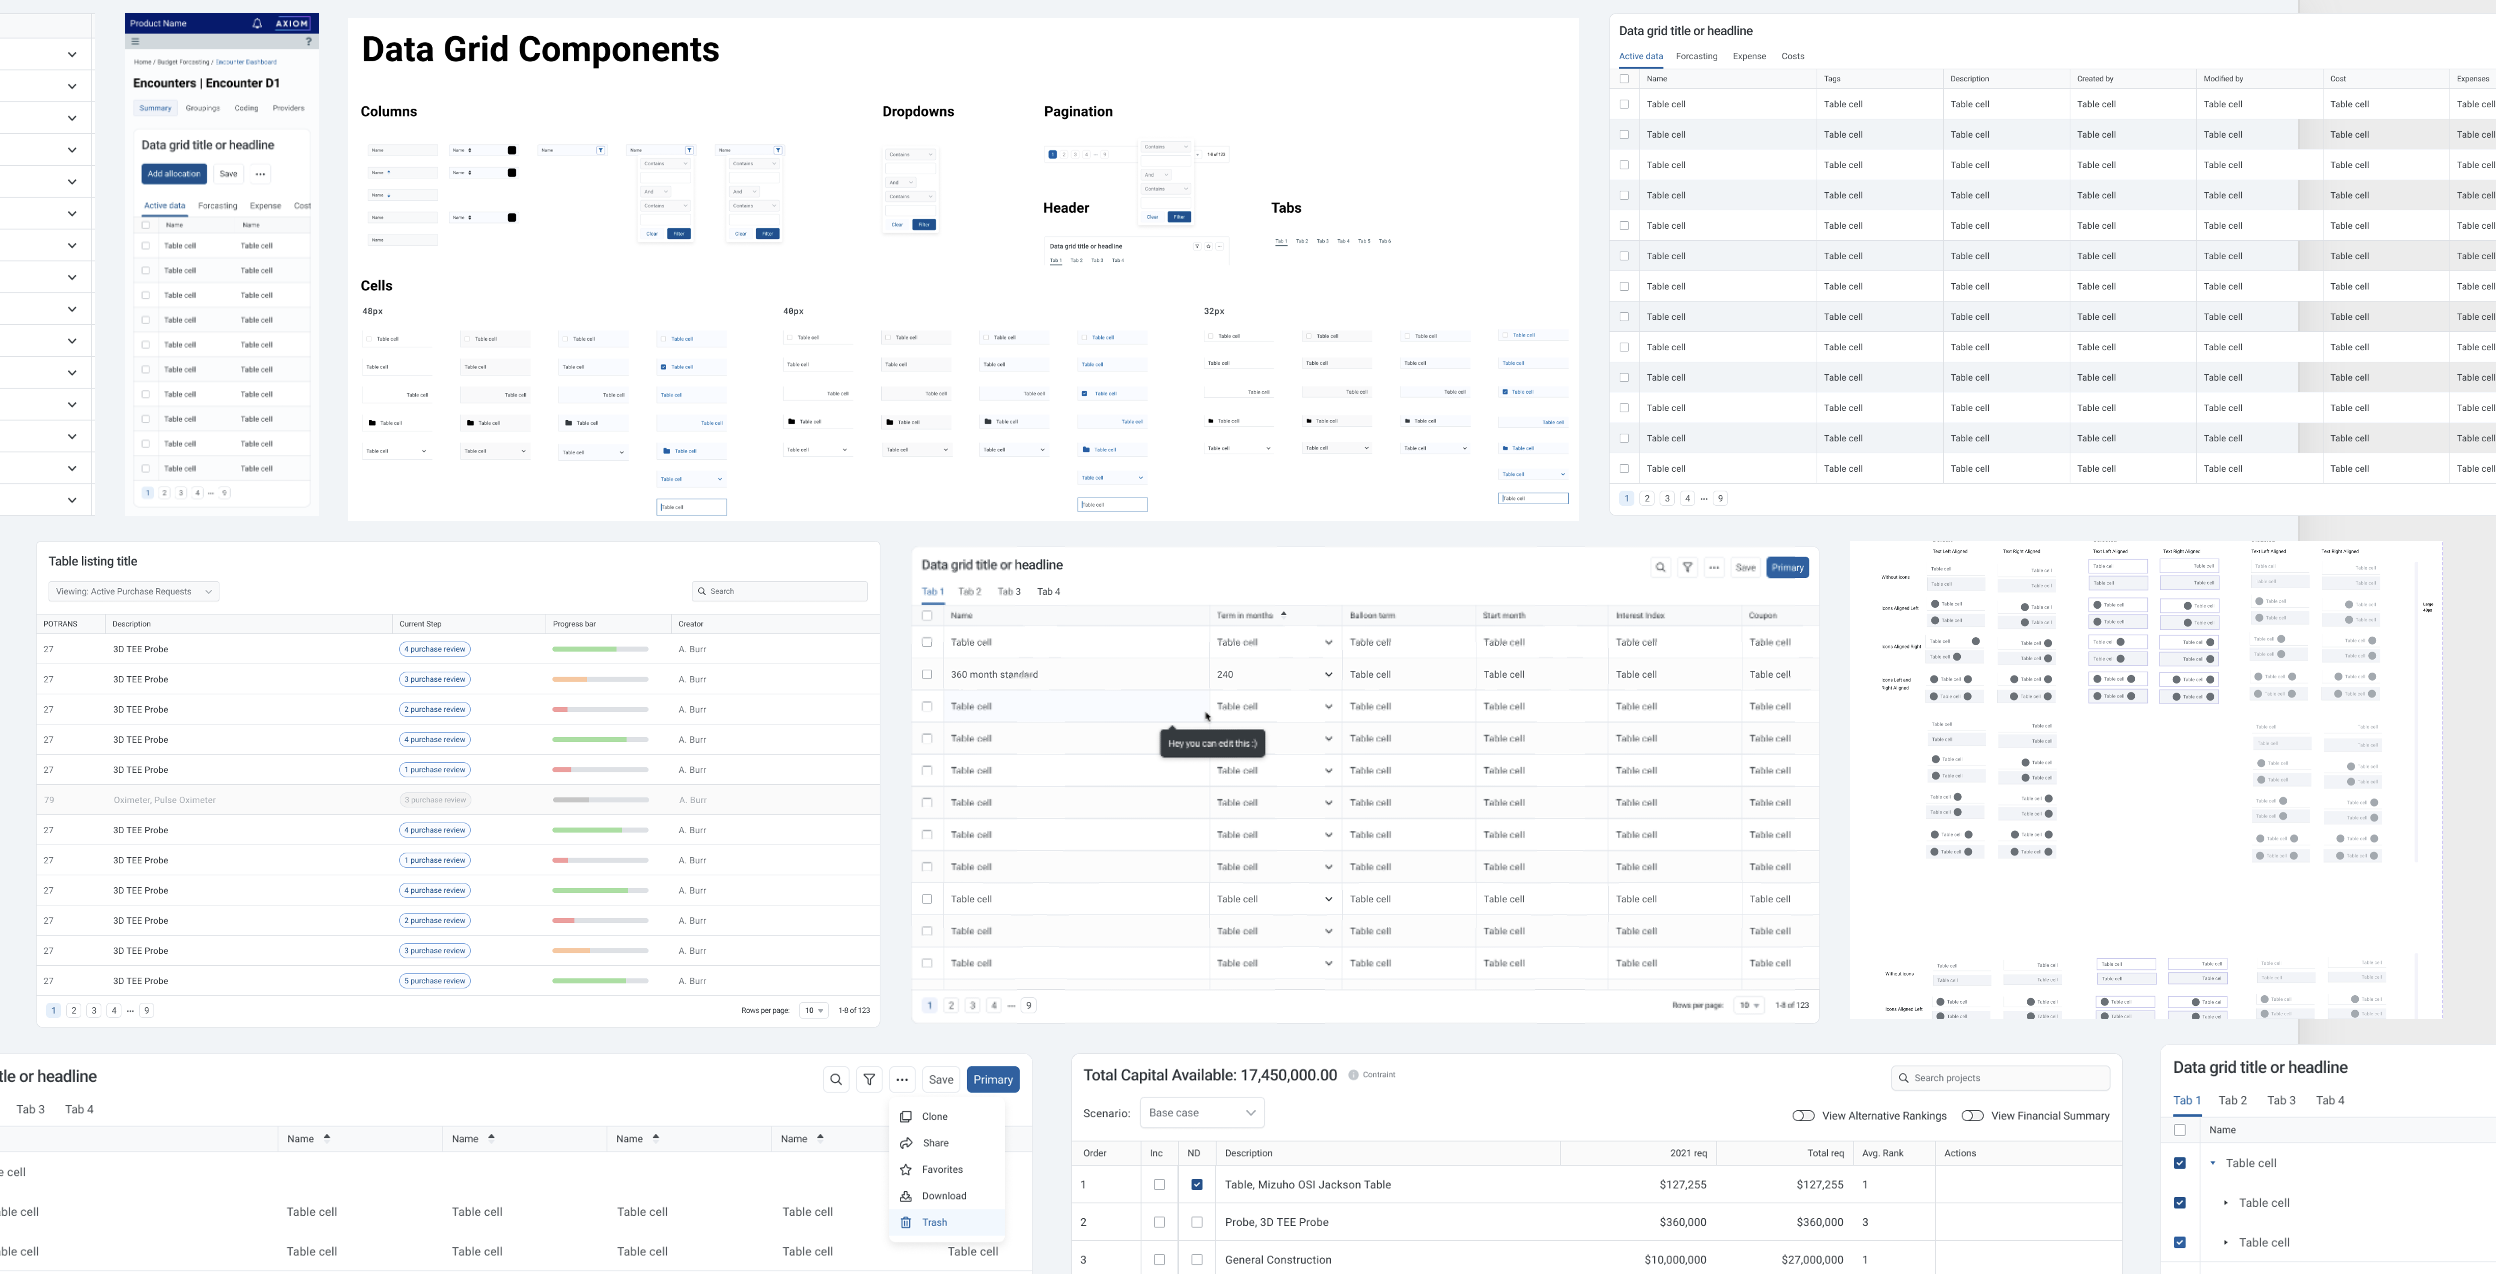Viewport: 2496px width, 1274px height.
Task: Toggle View Alternative Rankings switch
Action: coord(1803,1116)
